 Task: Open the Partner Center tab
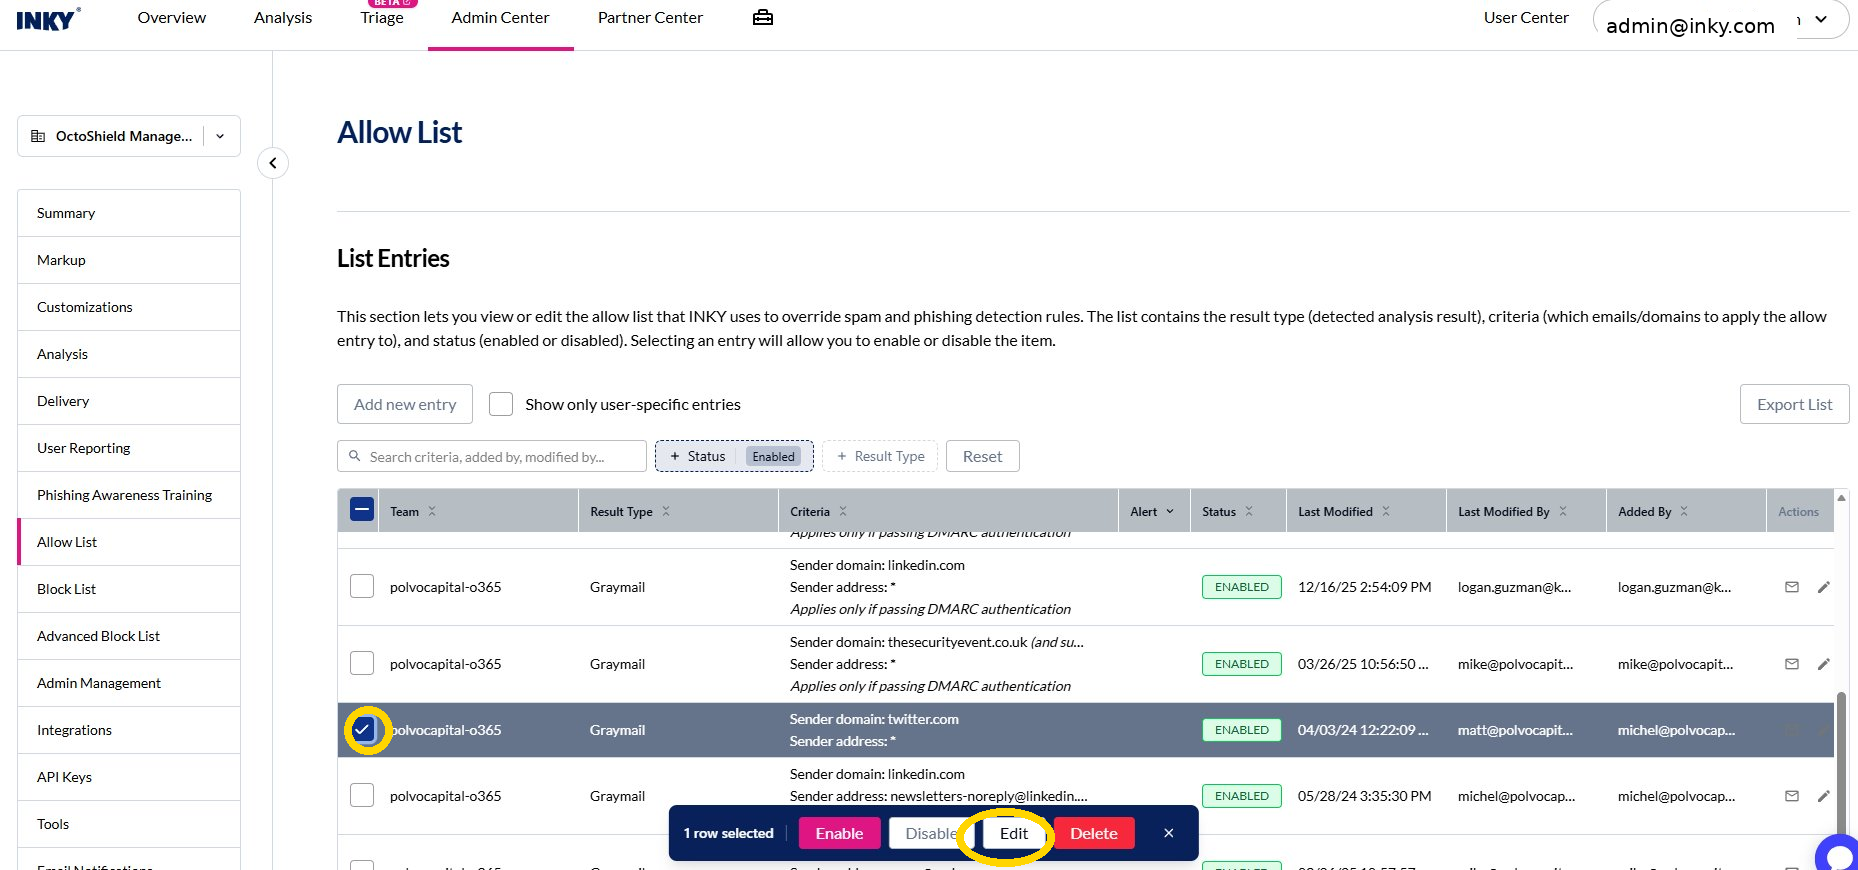pos(650,17)
